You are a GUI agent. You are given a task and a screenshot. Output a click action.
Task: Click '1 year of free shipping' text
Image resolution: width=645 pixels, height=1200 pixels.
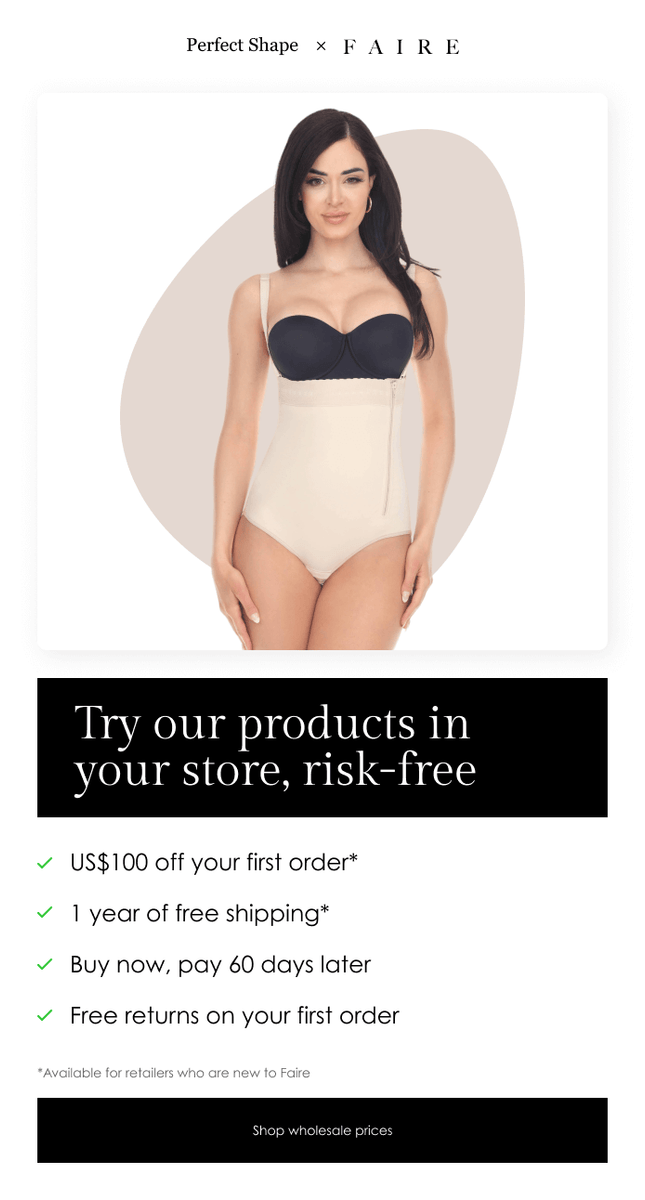(200, 913)
